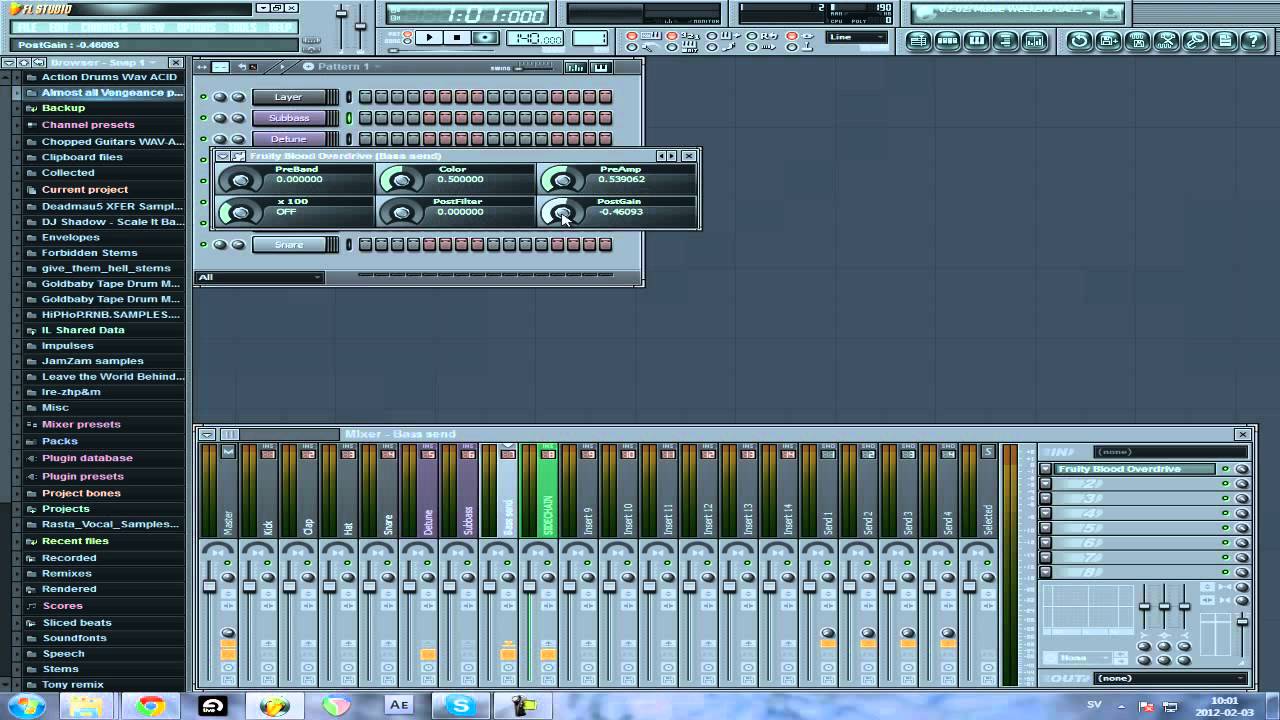Toggle first step of Layer channel
This screenshot has height=720, width=1280.
pos(365,97)
